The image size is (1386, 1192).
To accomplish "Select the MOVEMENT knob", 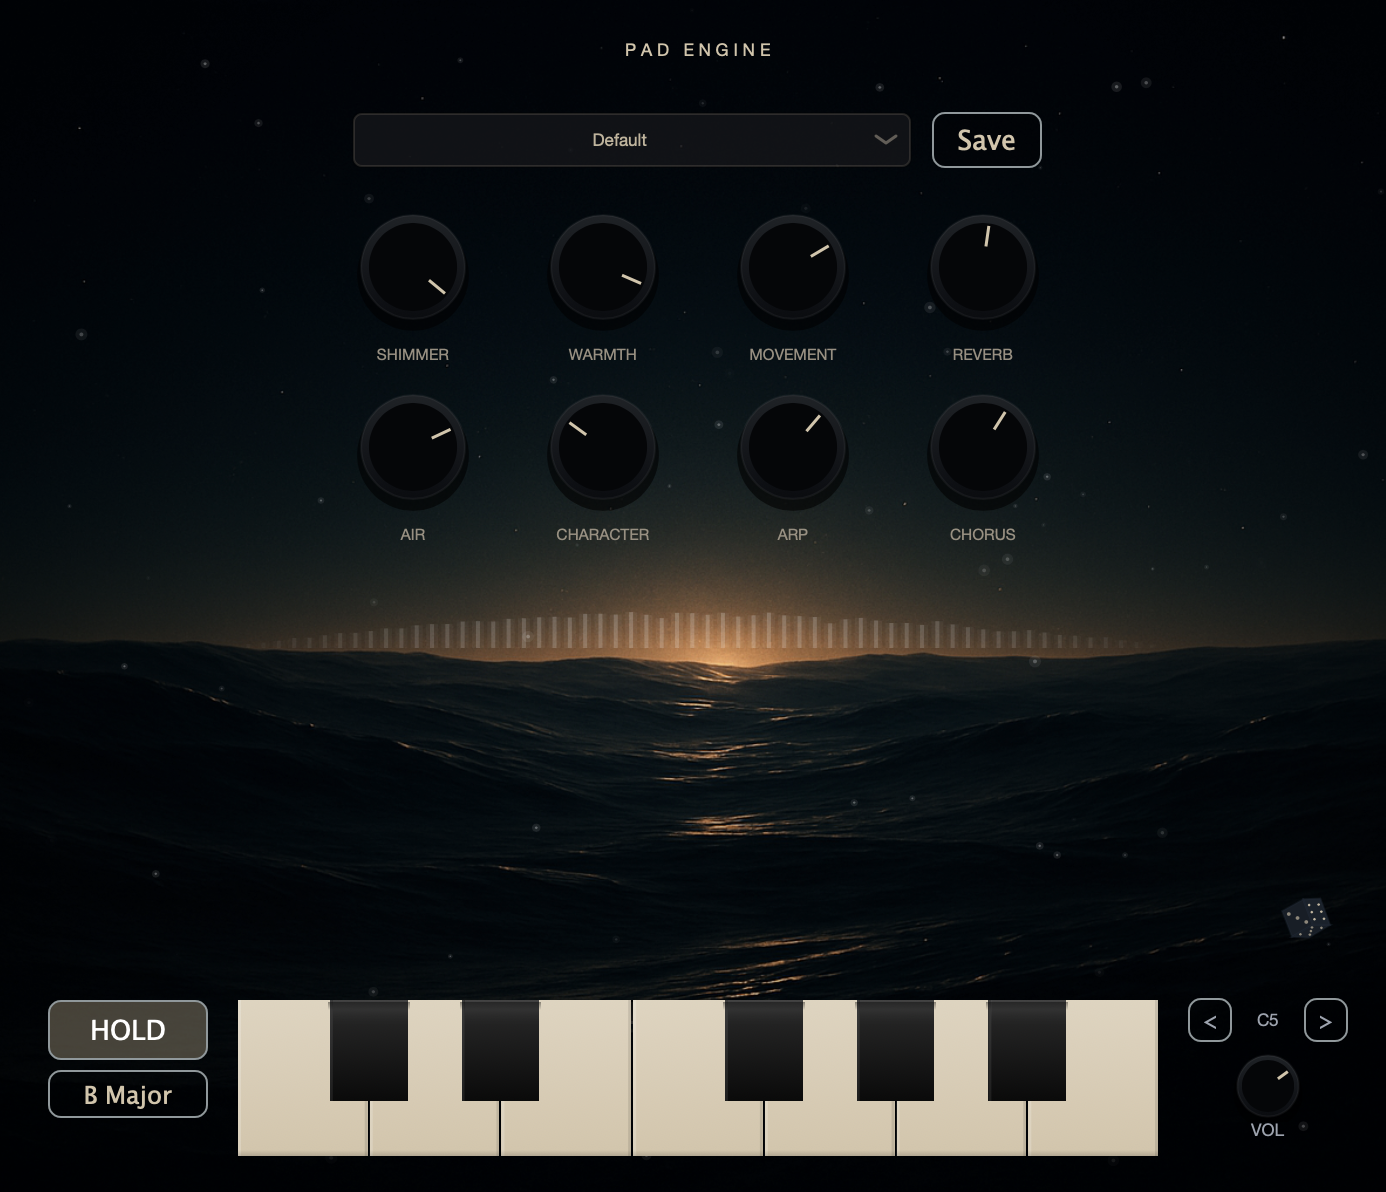I will 792,268.
